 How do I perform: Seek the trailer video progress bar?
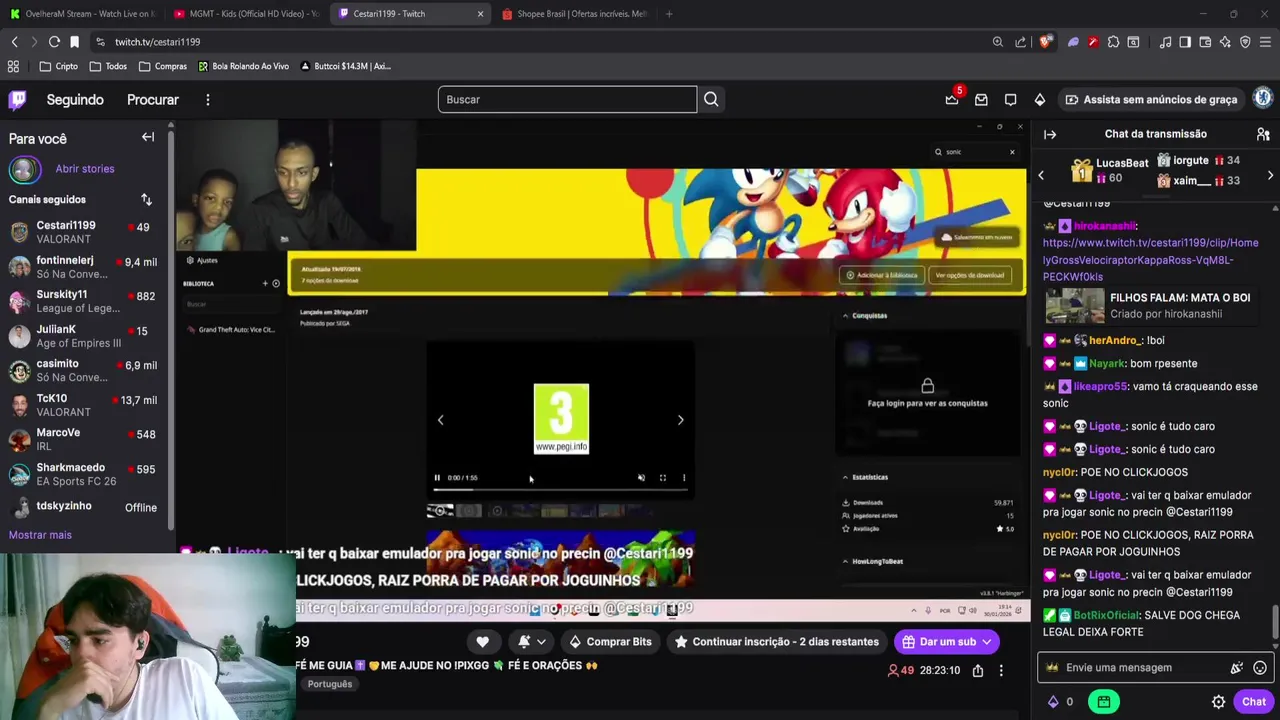point(560,489)
